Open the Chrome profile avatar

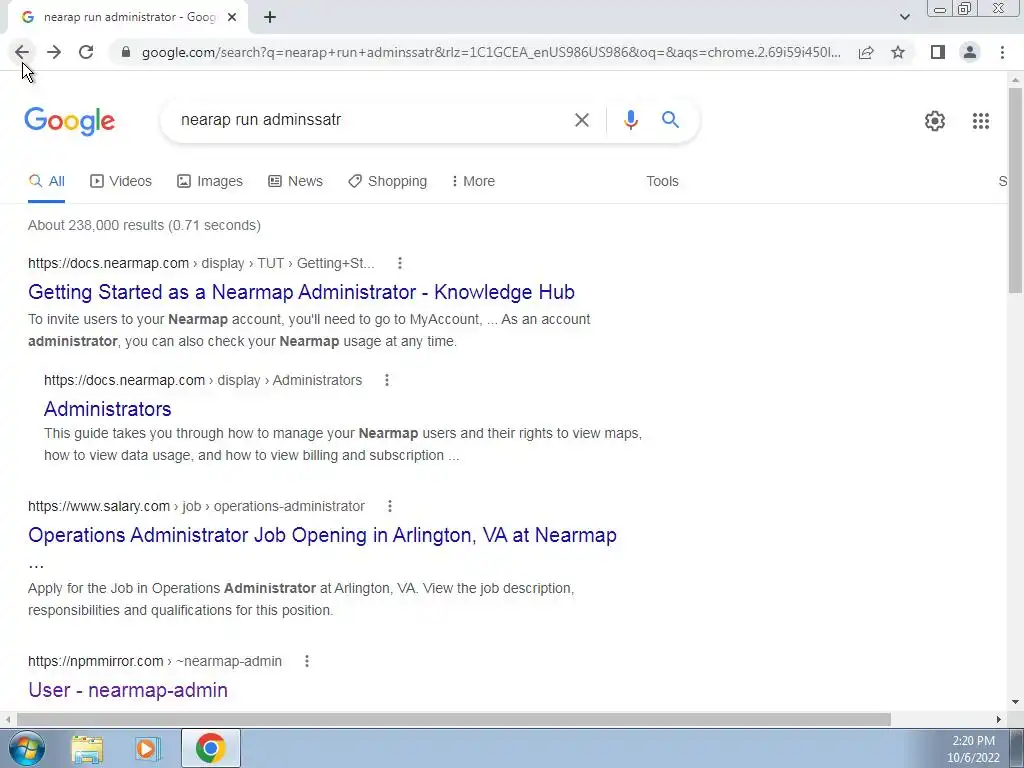coord(970,52)
